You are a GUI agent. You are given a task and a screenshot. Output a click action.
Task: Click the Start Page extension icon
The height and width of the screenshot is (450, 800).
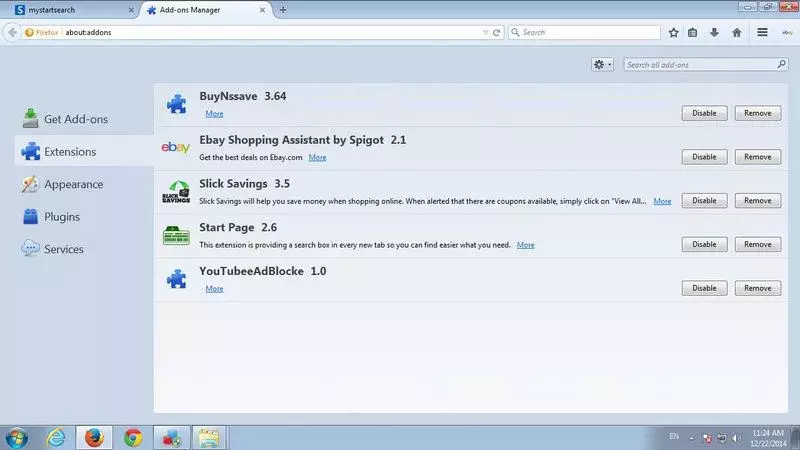(x=177, y=236)
